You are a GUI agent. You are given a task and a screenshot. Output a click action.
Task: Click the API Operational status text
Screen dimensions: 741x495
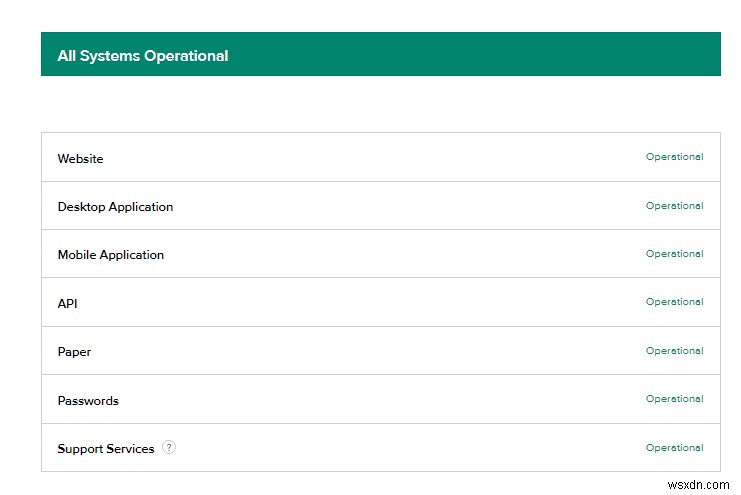tap(674, 302)
